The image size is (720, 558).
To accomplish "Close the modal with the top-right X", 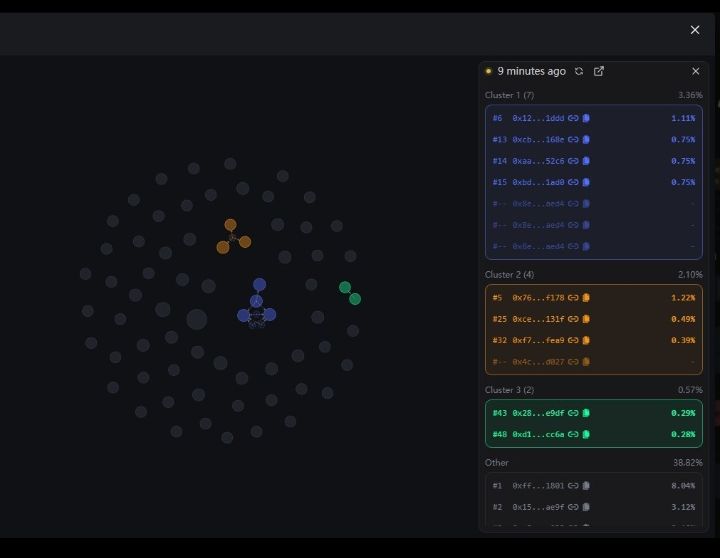I will [x=695, y=30].
